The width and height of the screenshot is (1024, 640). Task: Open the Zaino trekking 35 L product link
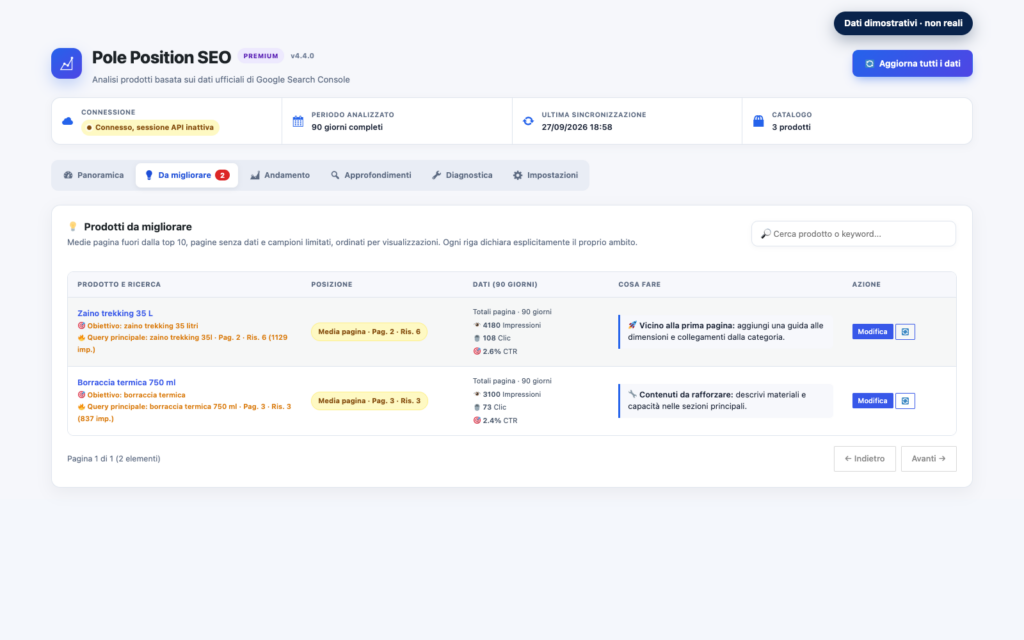tap(115, 313)
